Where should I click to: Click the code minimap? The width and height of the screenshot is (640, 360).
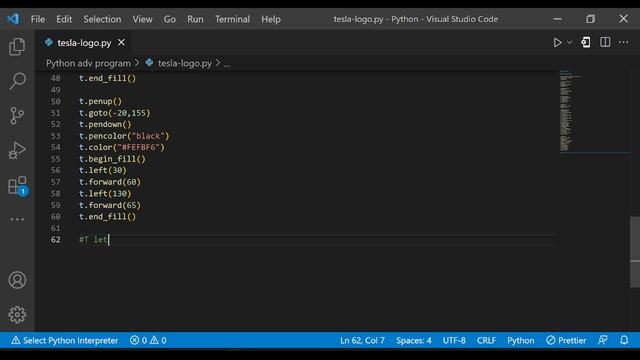594,111
